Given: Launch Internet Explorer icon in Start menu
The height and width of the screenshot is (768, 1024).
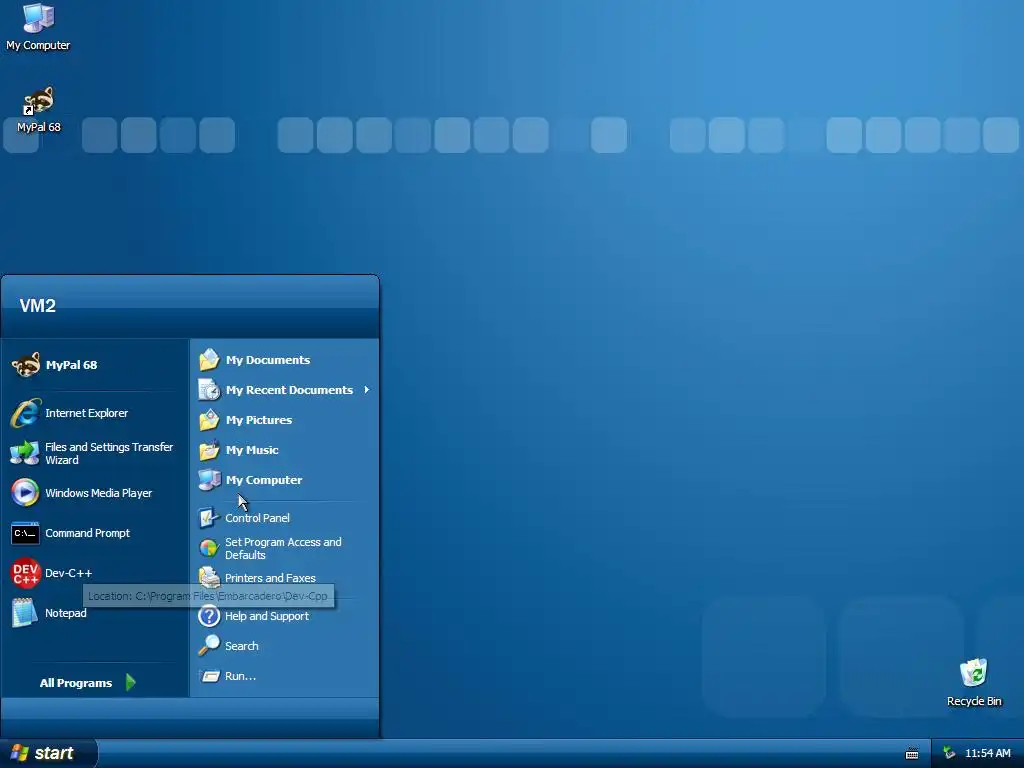Looking at the screenshot, I should [25, 413].
